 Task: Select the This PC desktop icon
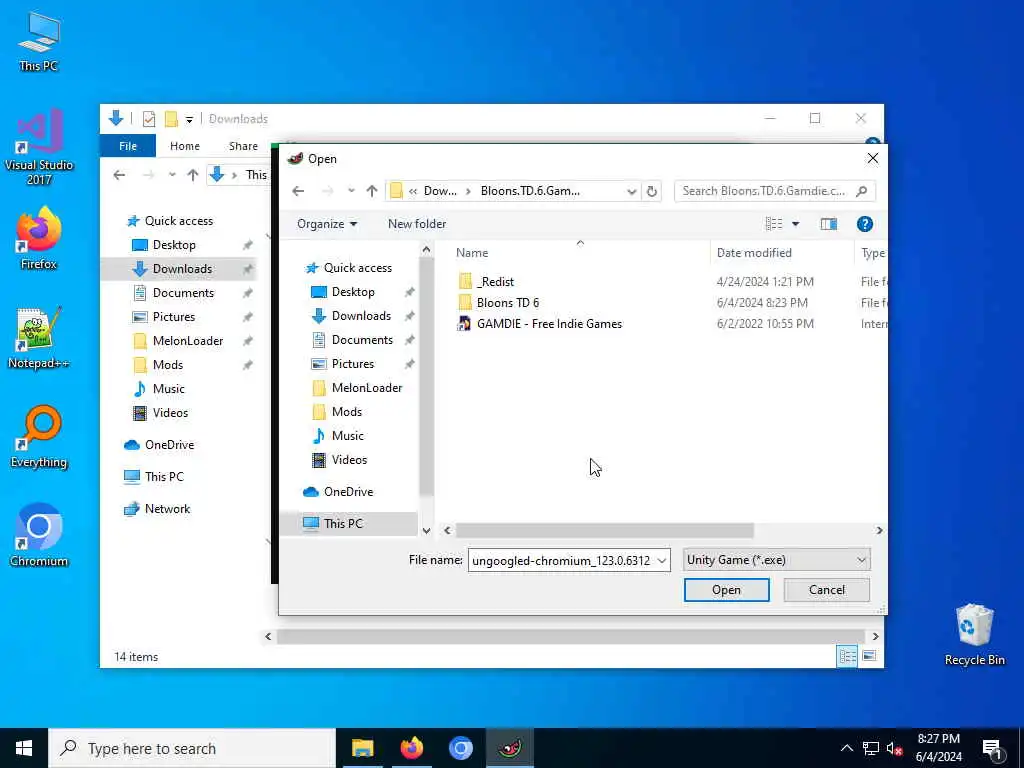click(x=39, y=41)
